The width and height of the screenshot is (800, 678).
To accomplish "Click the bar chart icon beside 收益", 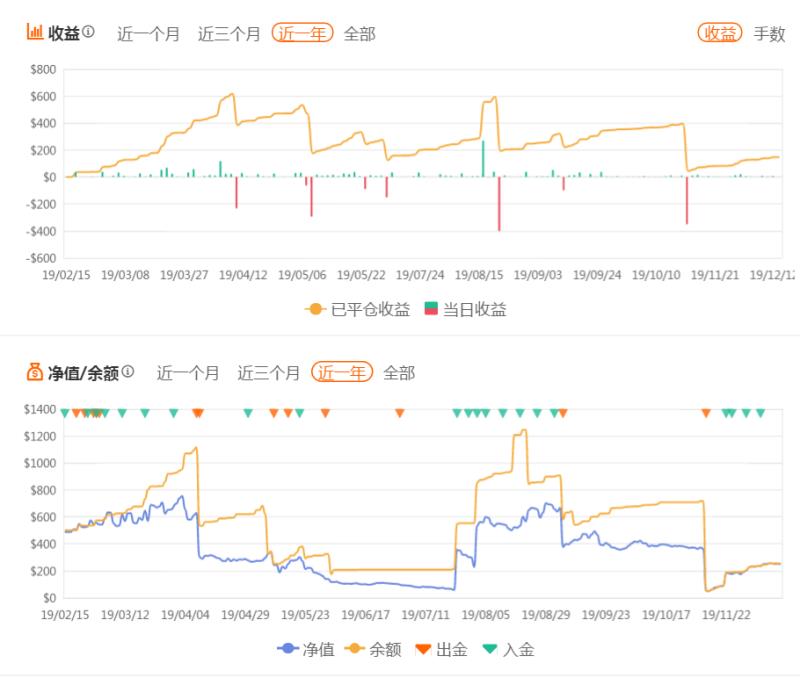I will pyautogui.click(x=35, y=32).
